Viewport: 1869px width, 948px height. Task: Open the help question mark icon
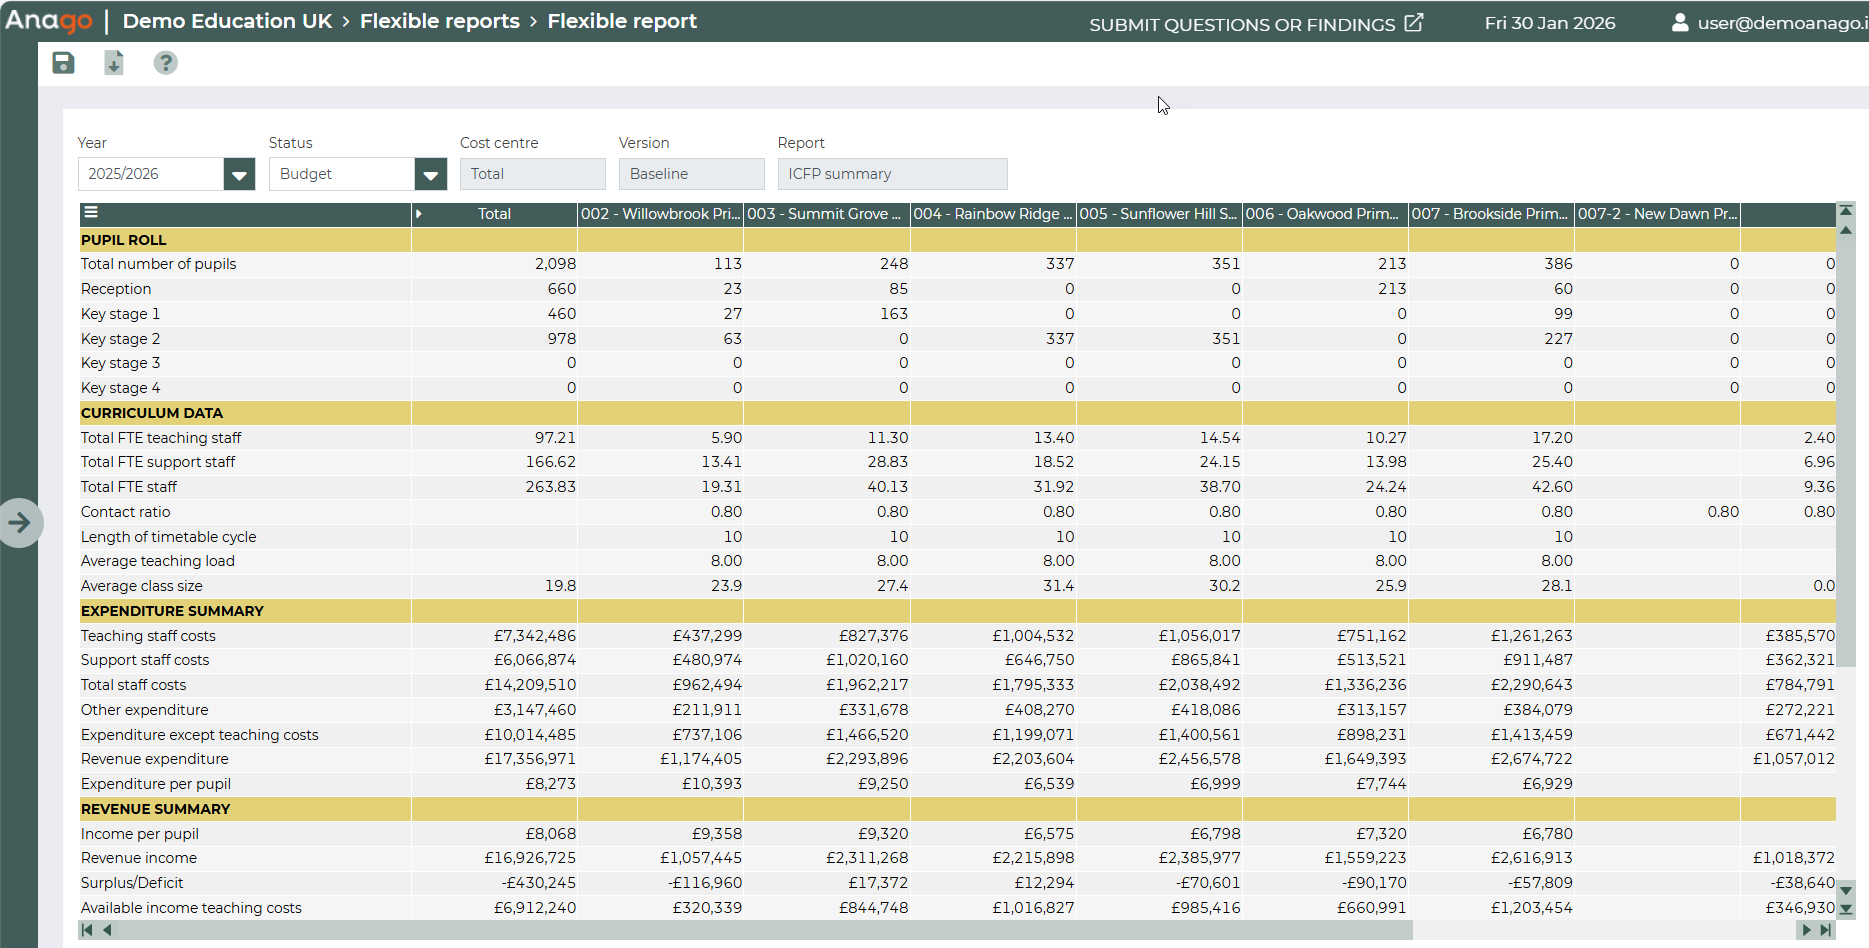click(165, 63)
